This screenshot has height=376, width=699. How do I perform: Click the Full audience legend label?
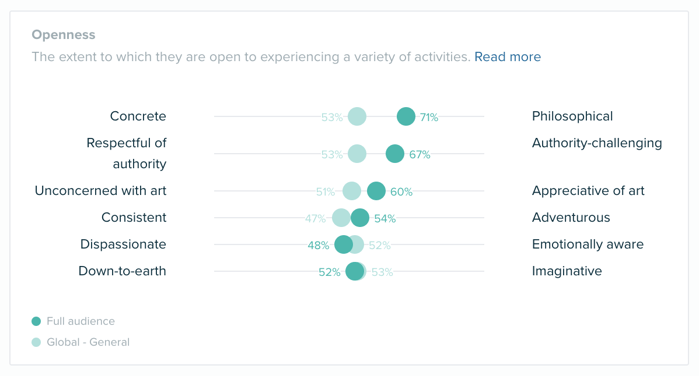coord(81,321)
